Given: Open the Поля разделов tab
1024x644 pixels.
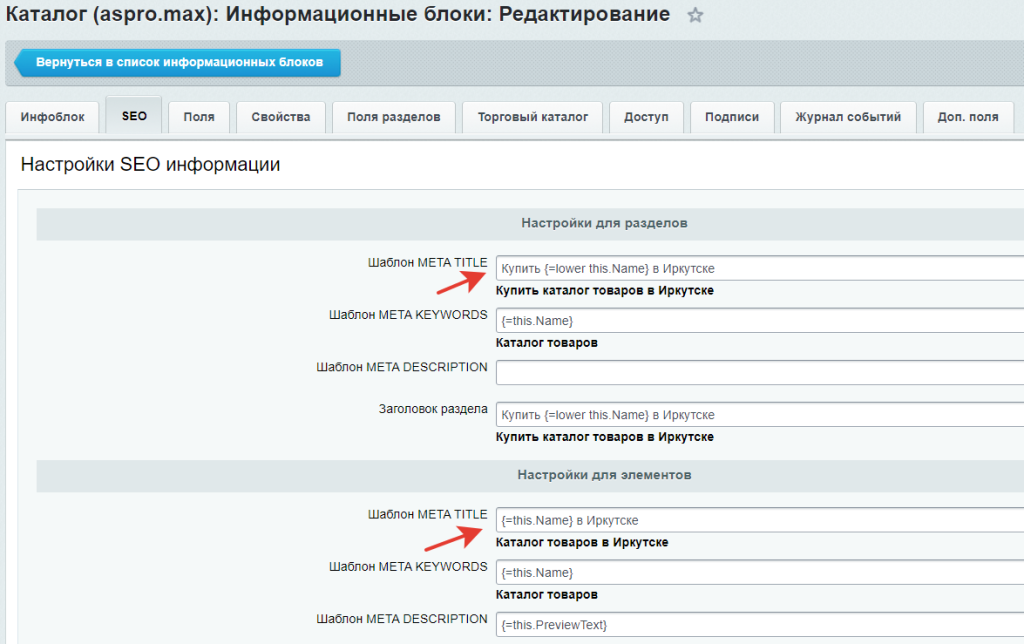Looking at the screenshot, I should (x=394, y=117).
